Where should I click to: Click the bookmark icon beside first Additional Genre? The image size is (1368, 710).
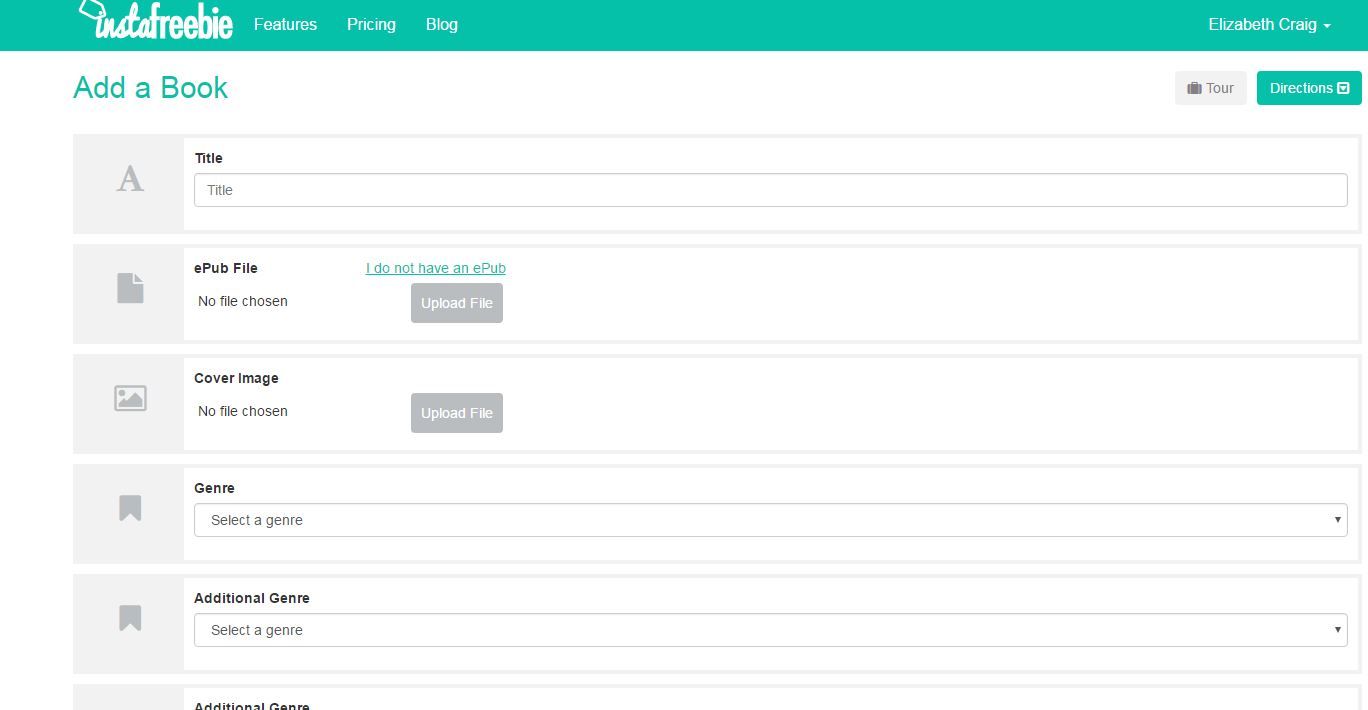tap(130, 618)
